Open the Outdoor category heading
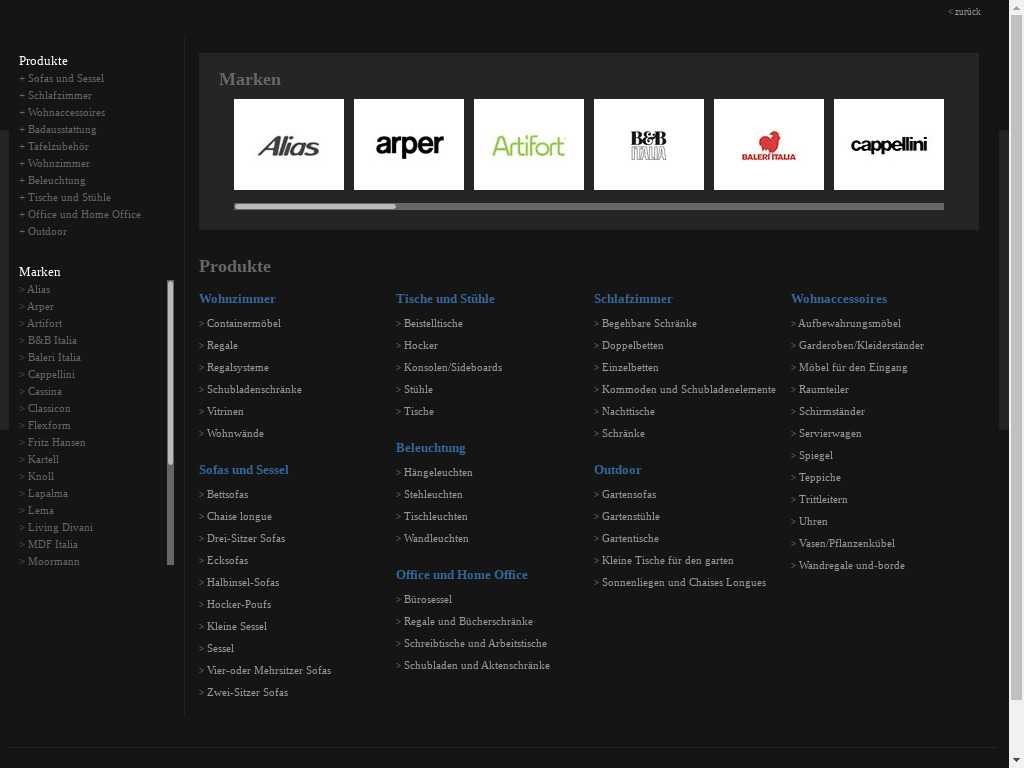Screen dimensions: 1024x768 617,470
